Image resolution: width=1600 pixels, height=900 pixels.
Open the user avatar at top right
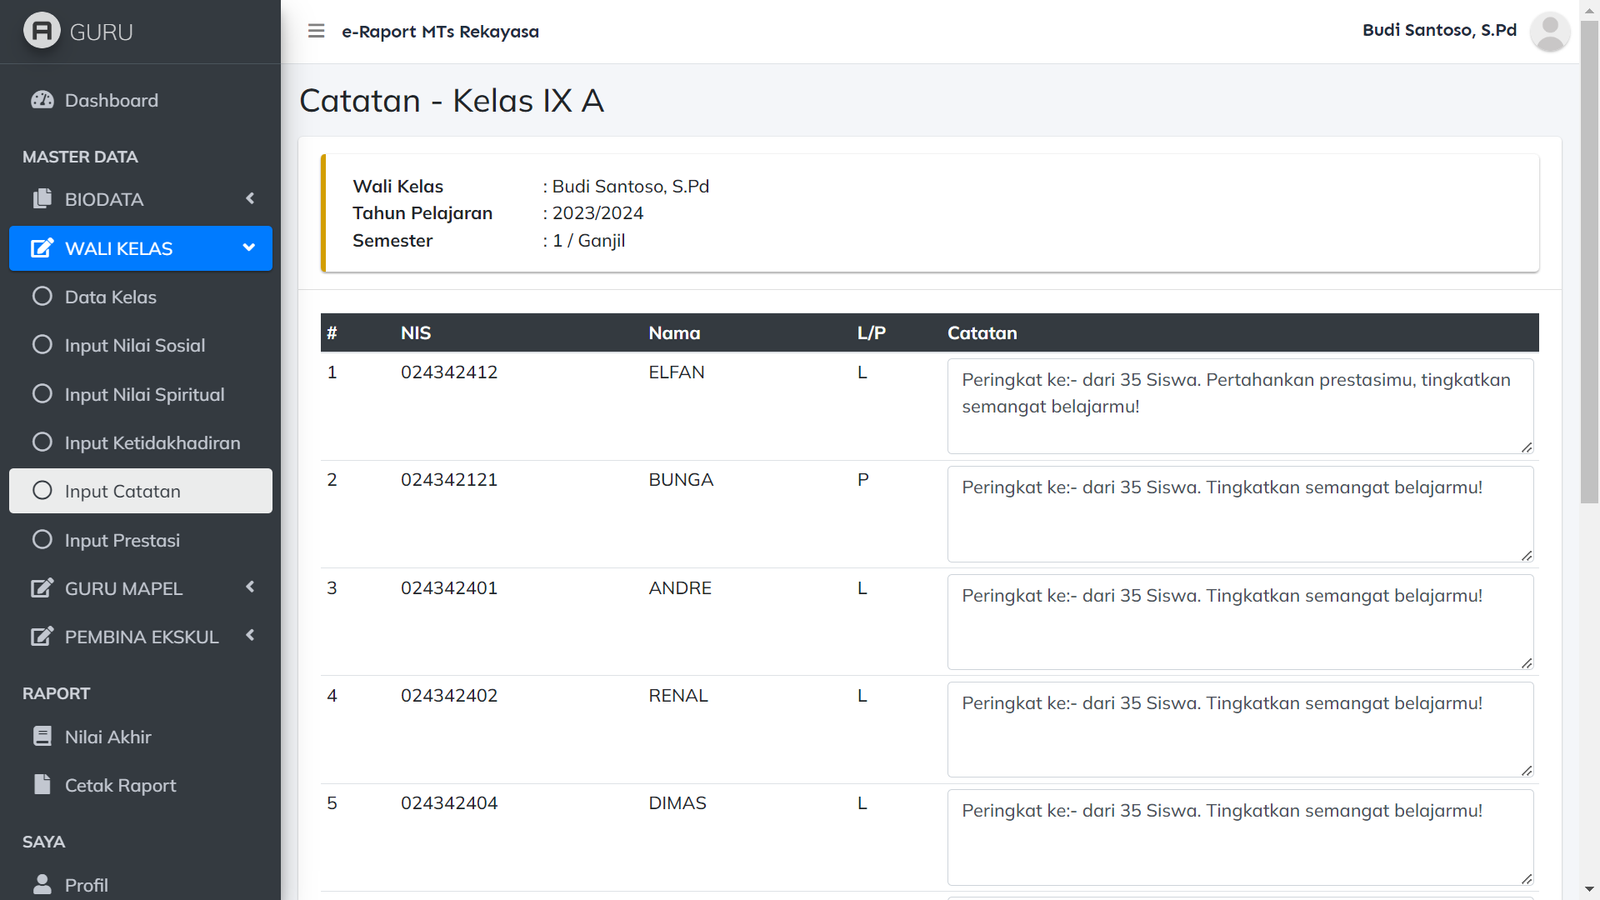tap(1549, 32)
